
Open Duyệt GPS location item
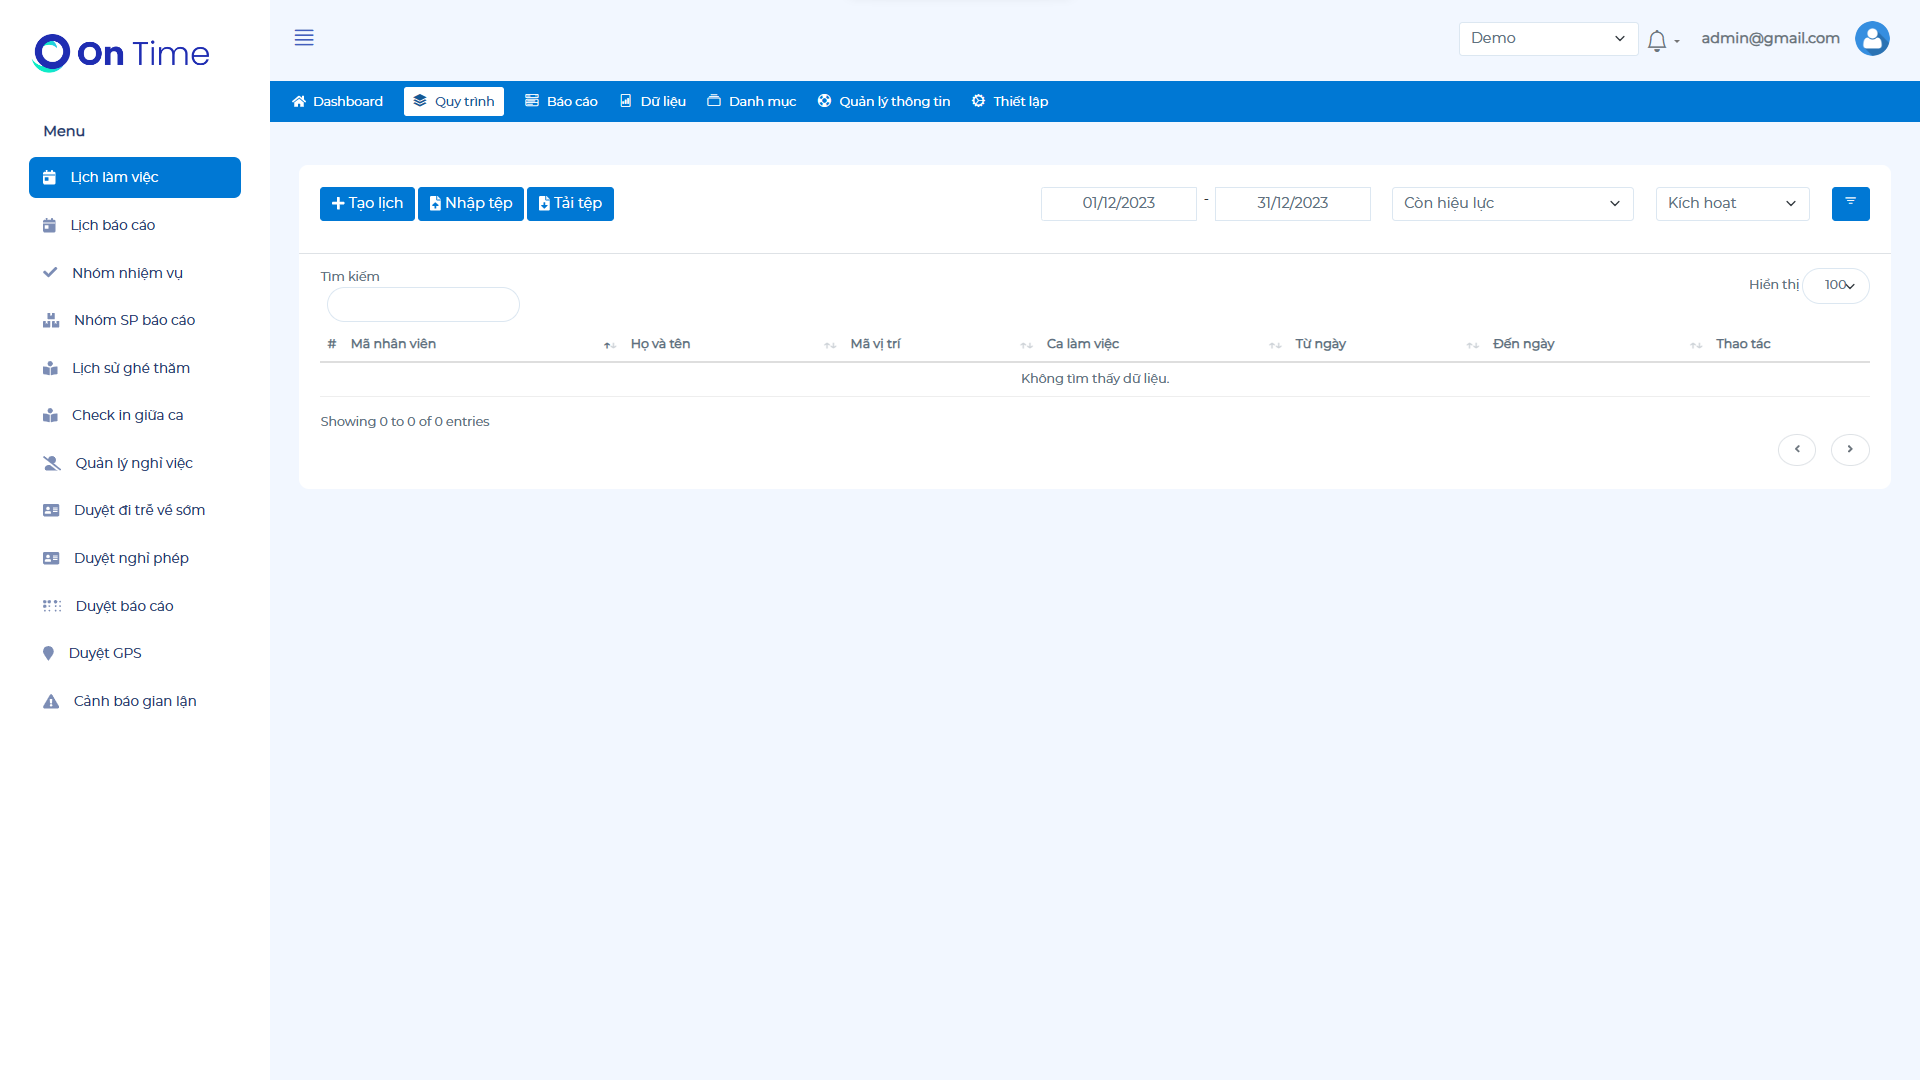coord(105,653)
